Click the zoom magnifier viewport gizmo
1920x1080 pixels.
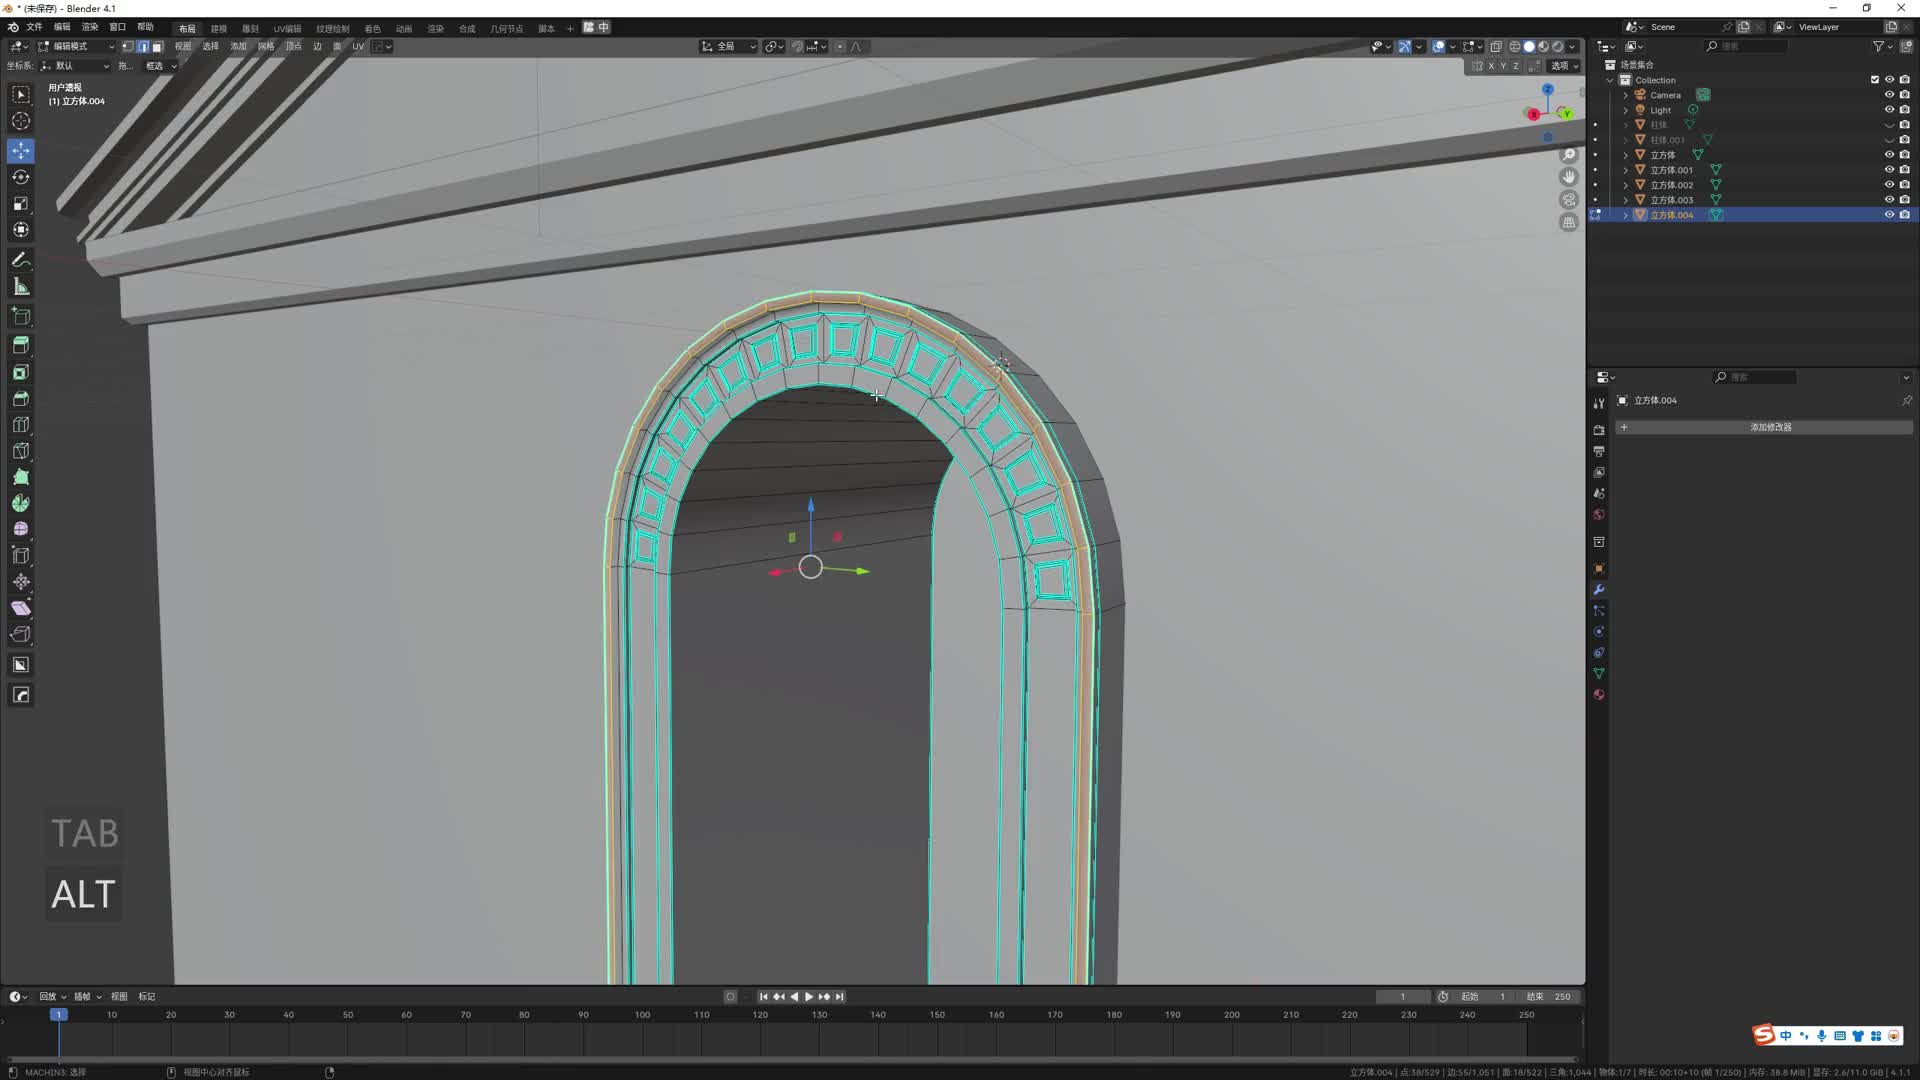click(x=1569, y=155)
